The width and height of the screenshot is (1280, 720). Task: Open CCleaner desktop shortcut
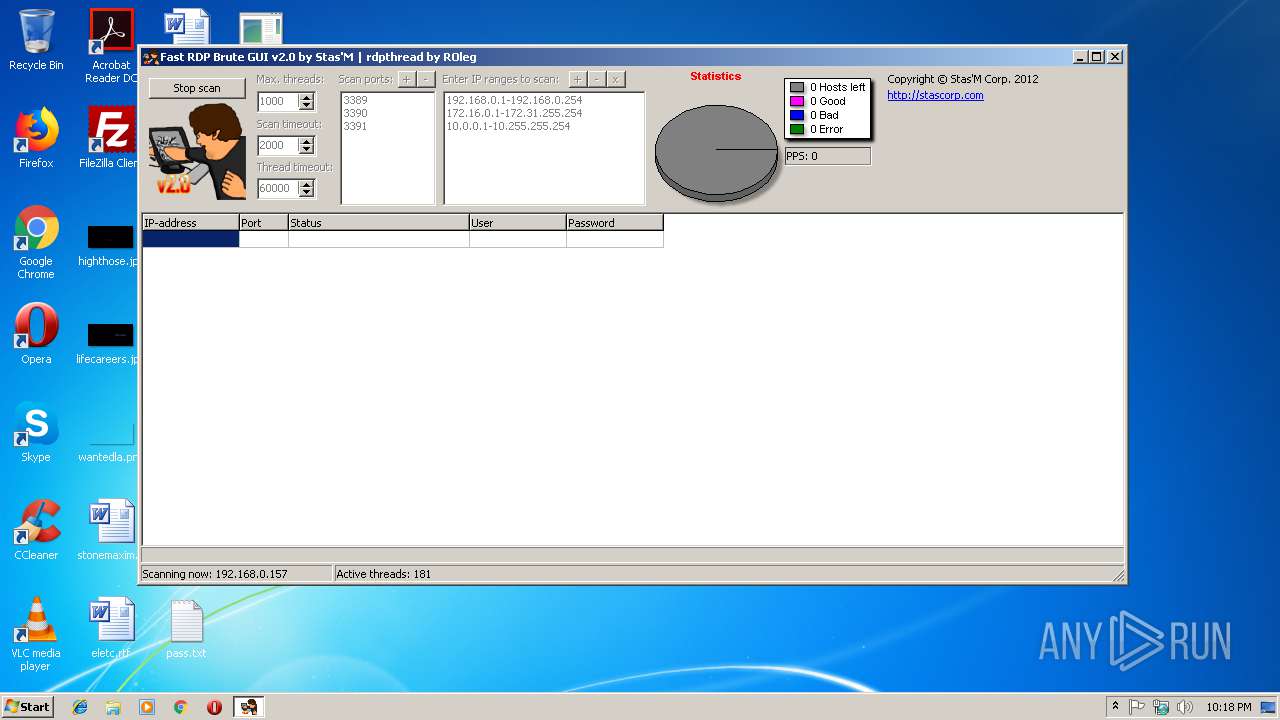tap(36, 530)
